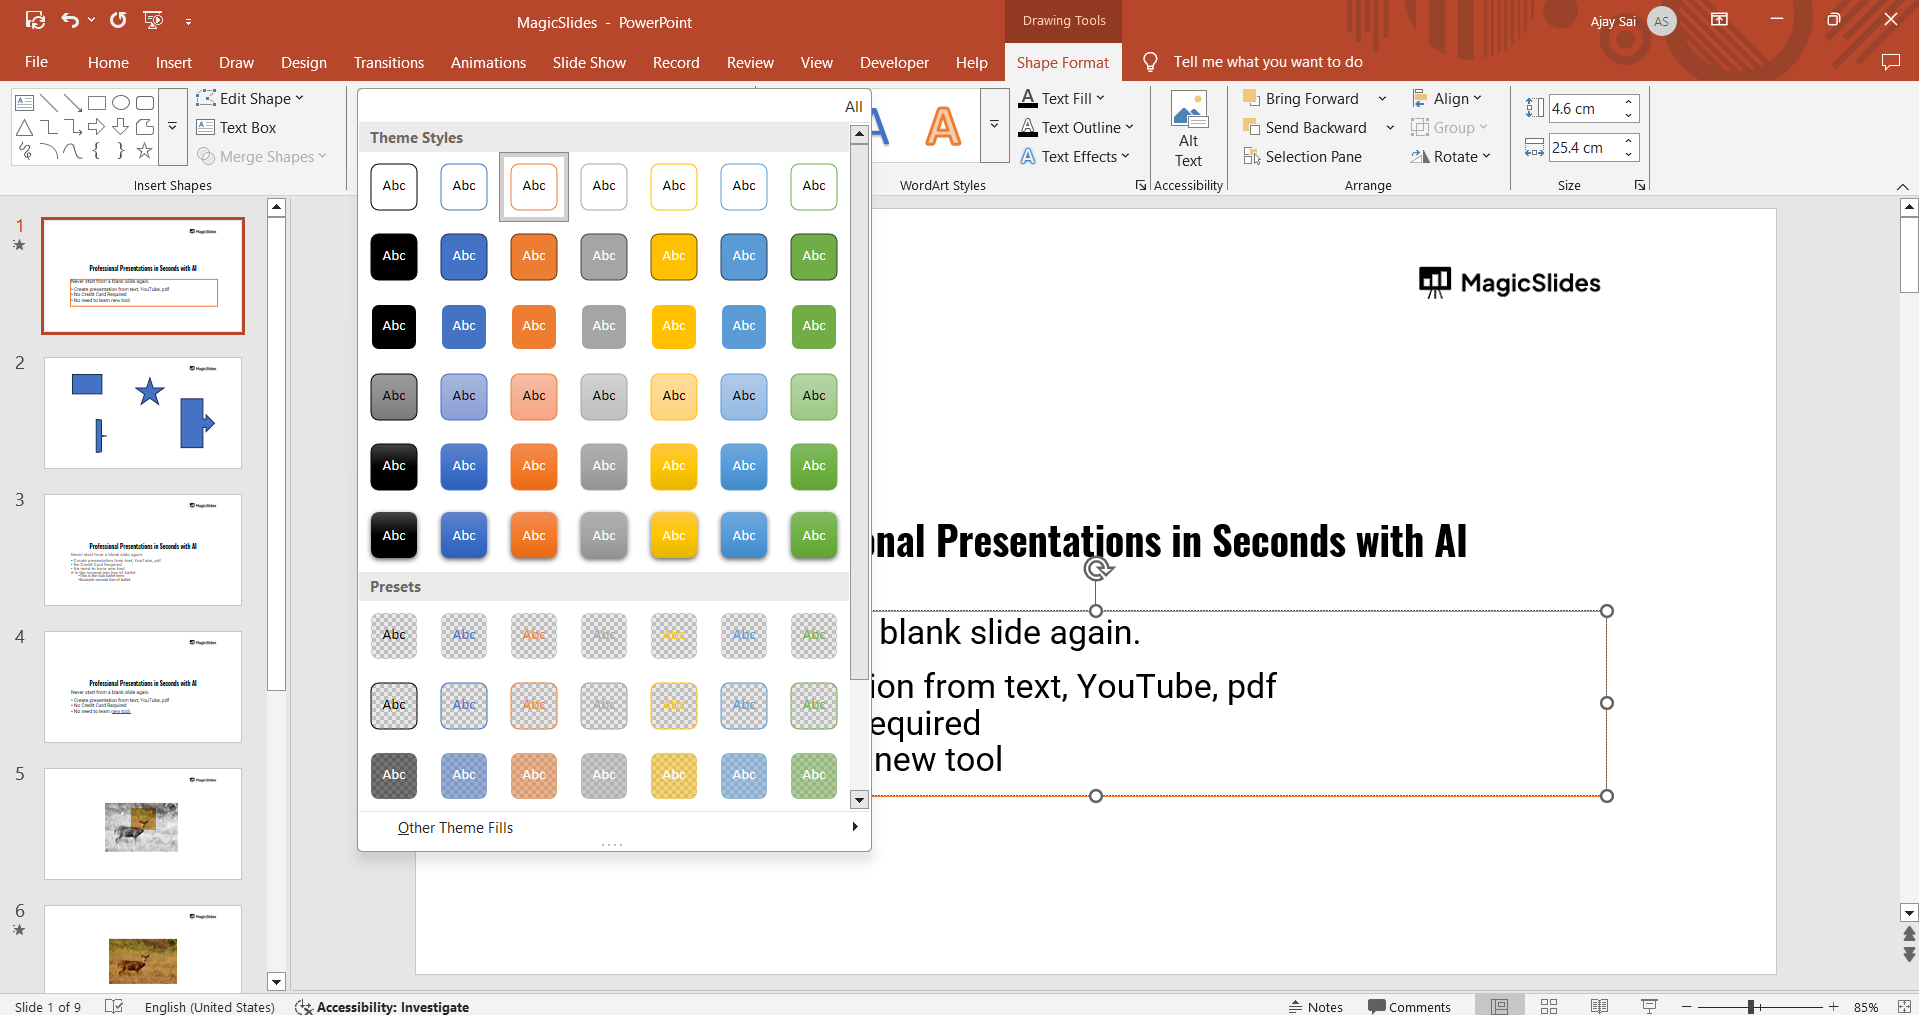Insert a Left Brace shape

(97, 151)
